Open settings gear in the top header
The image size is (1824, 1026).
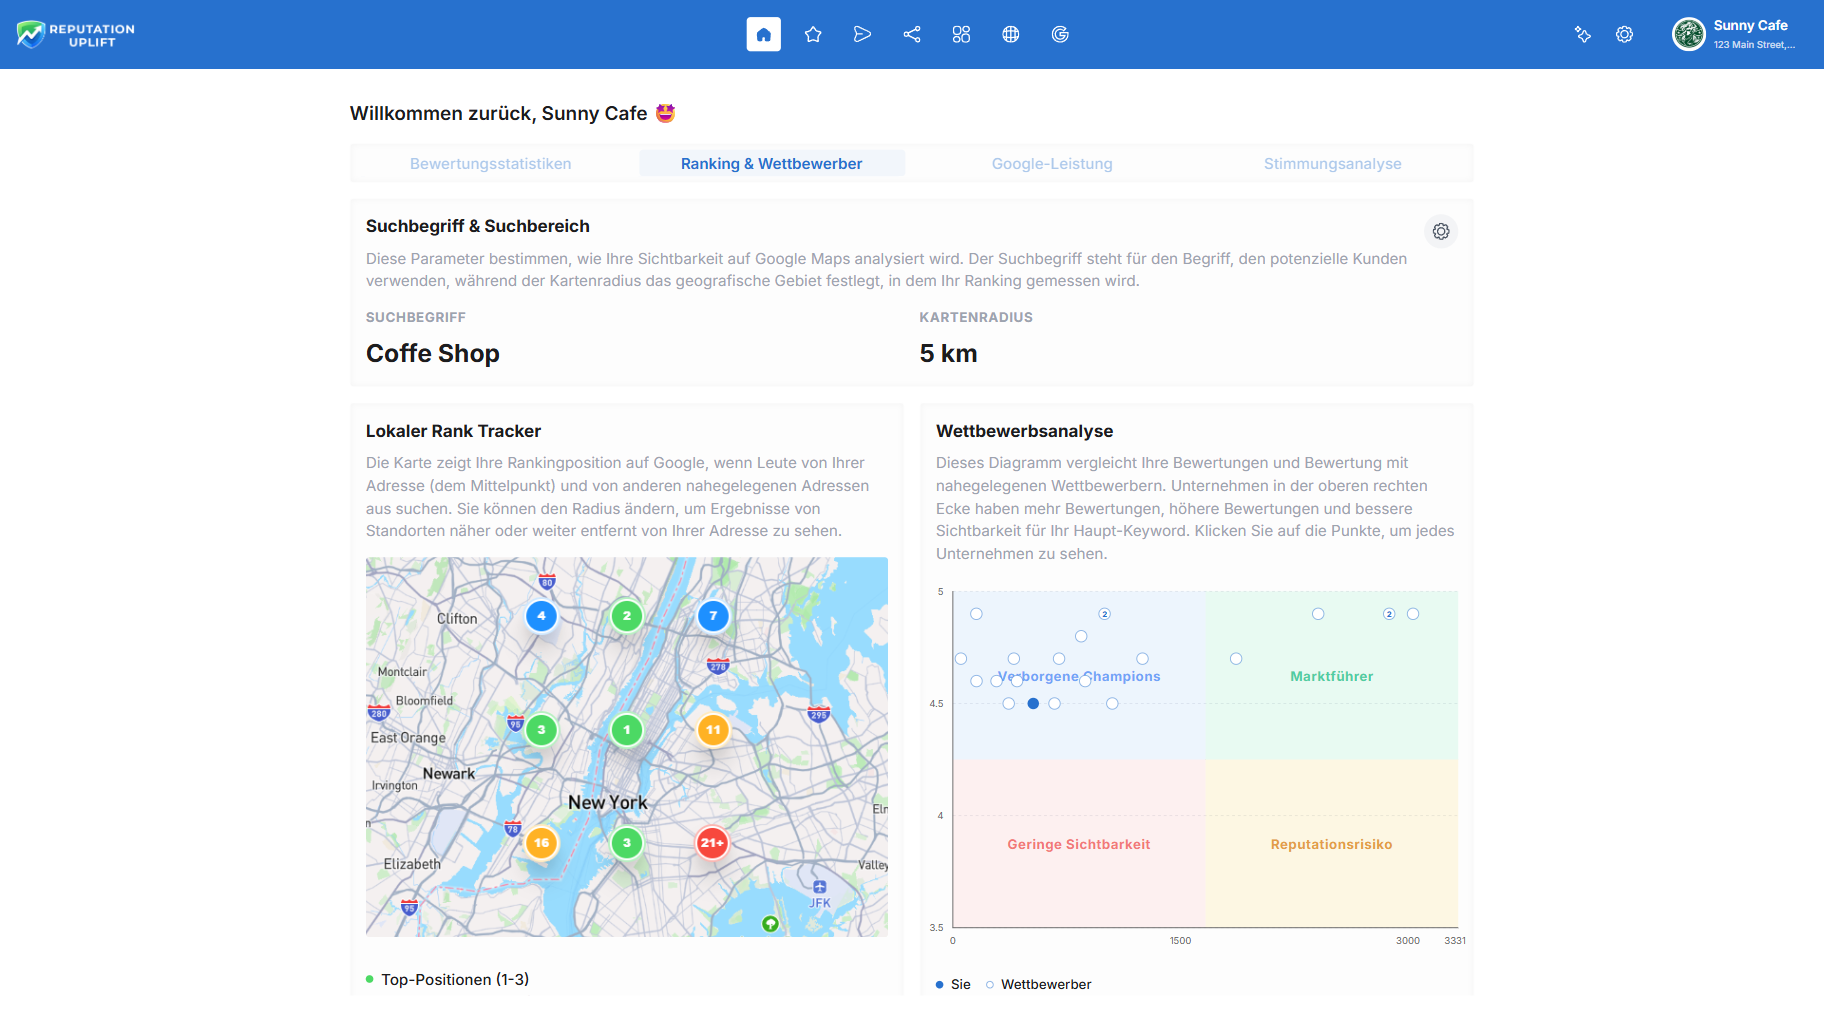pyautogui.click(x=1625, y=35)
